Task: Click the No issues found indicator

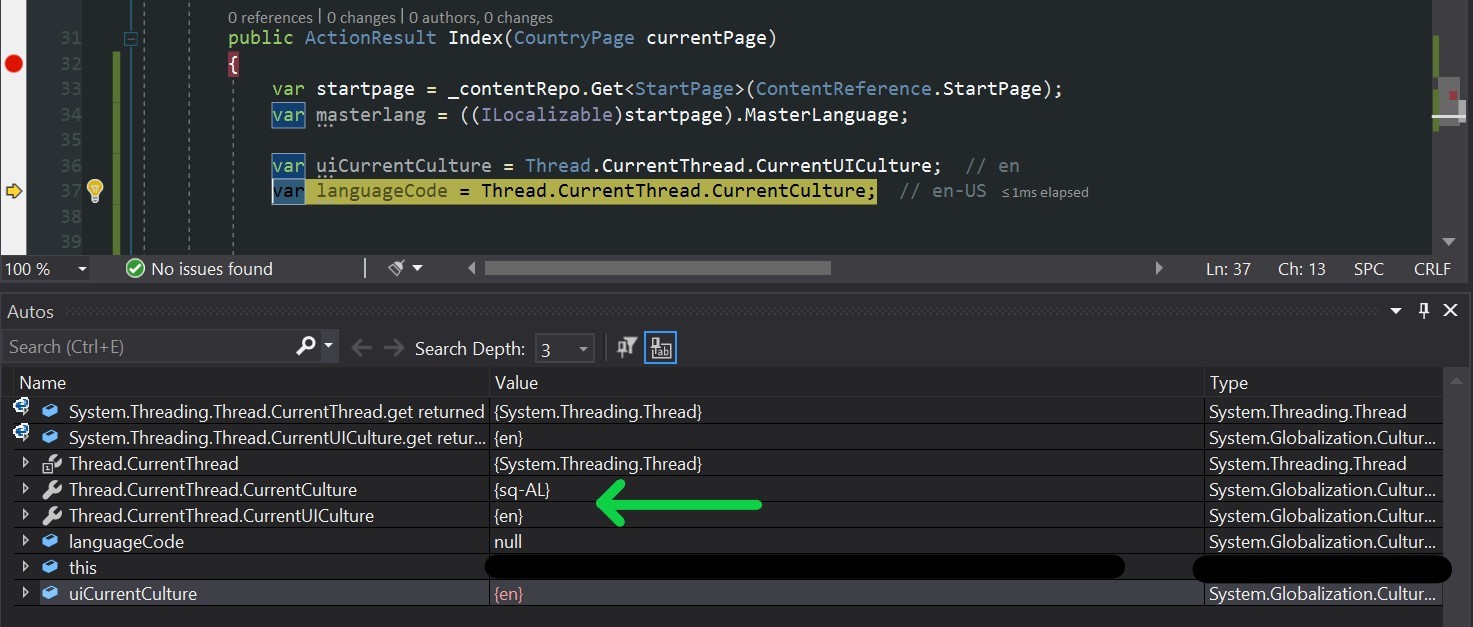Action: pyautogui.click(x=199, y=269)
